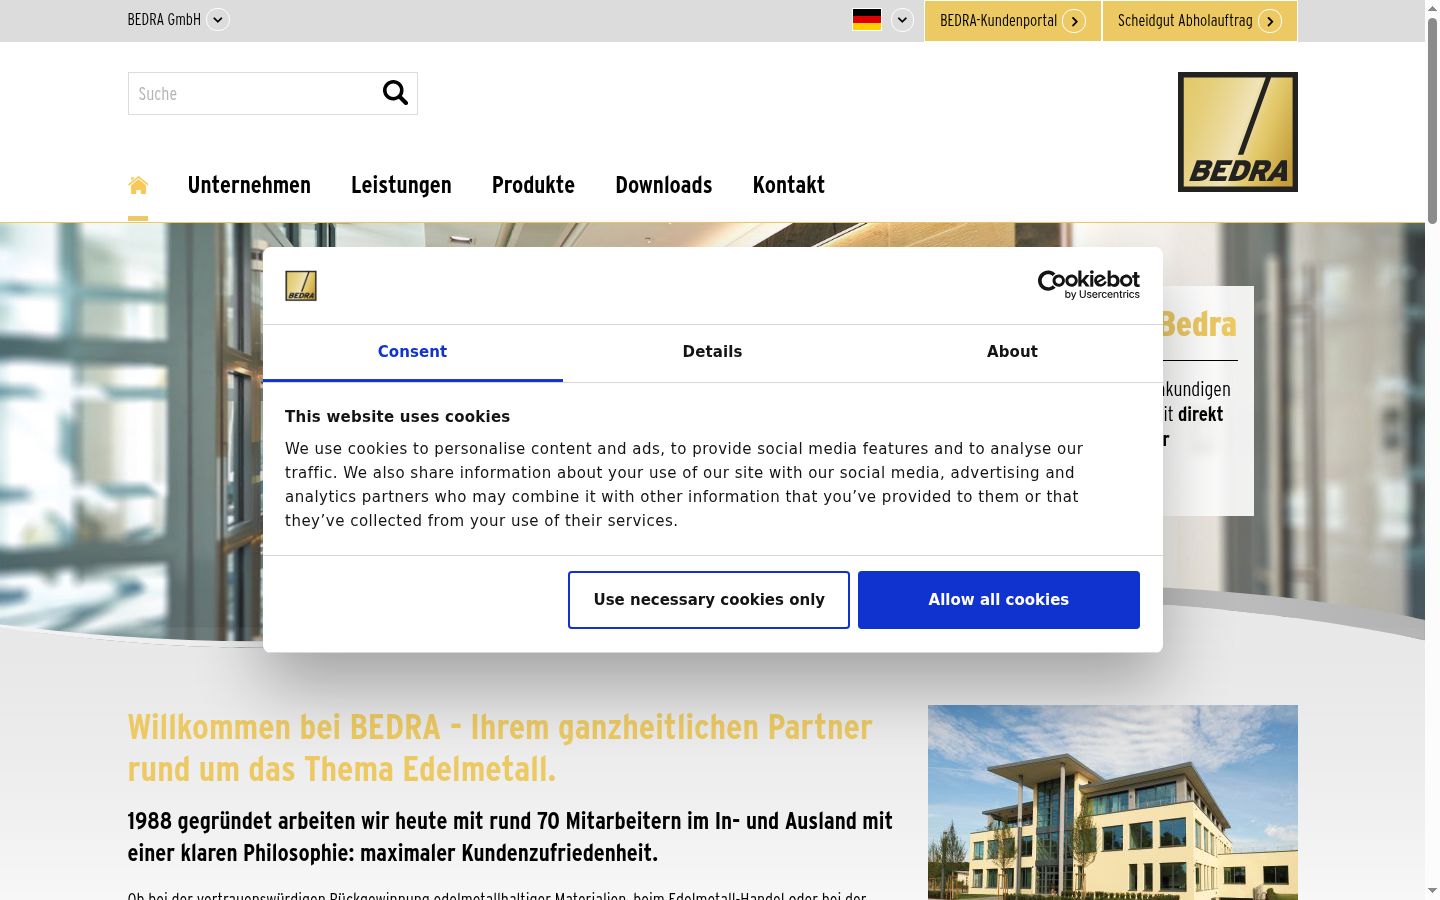
Task: Click the search magnifier icon
Action: (395, 93)
